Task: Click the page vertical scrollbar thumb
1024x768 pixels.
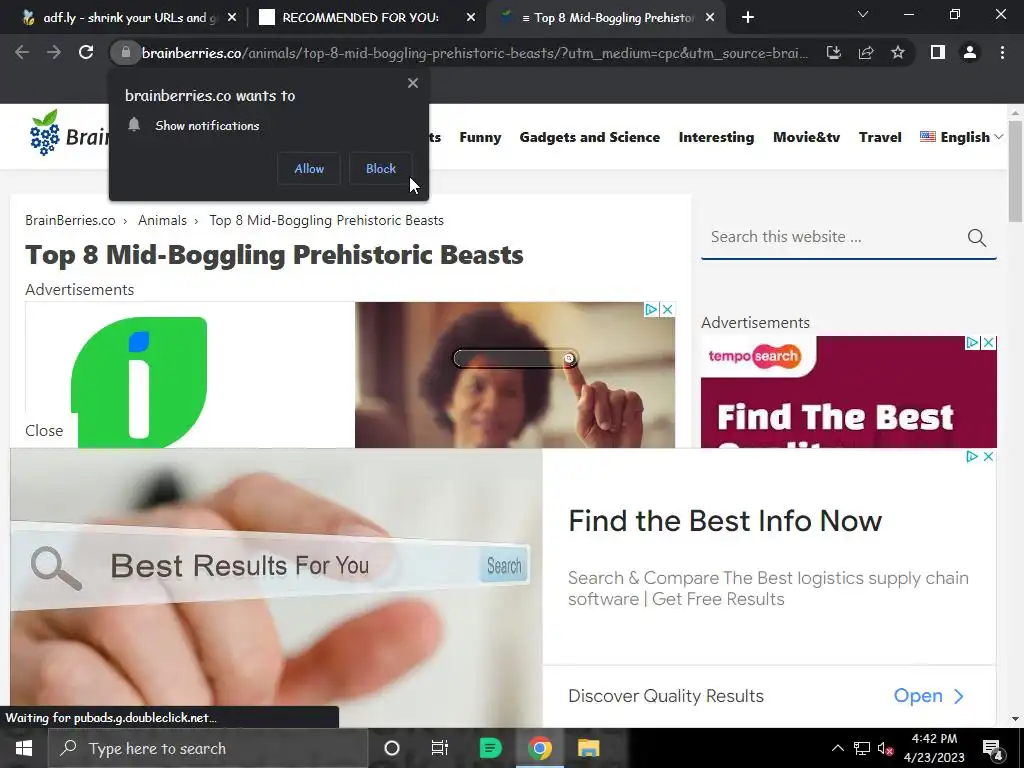Action: click(x=1016, y=170)
